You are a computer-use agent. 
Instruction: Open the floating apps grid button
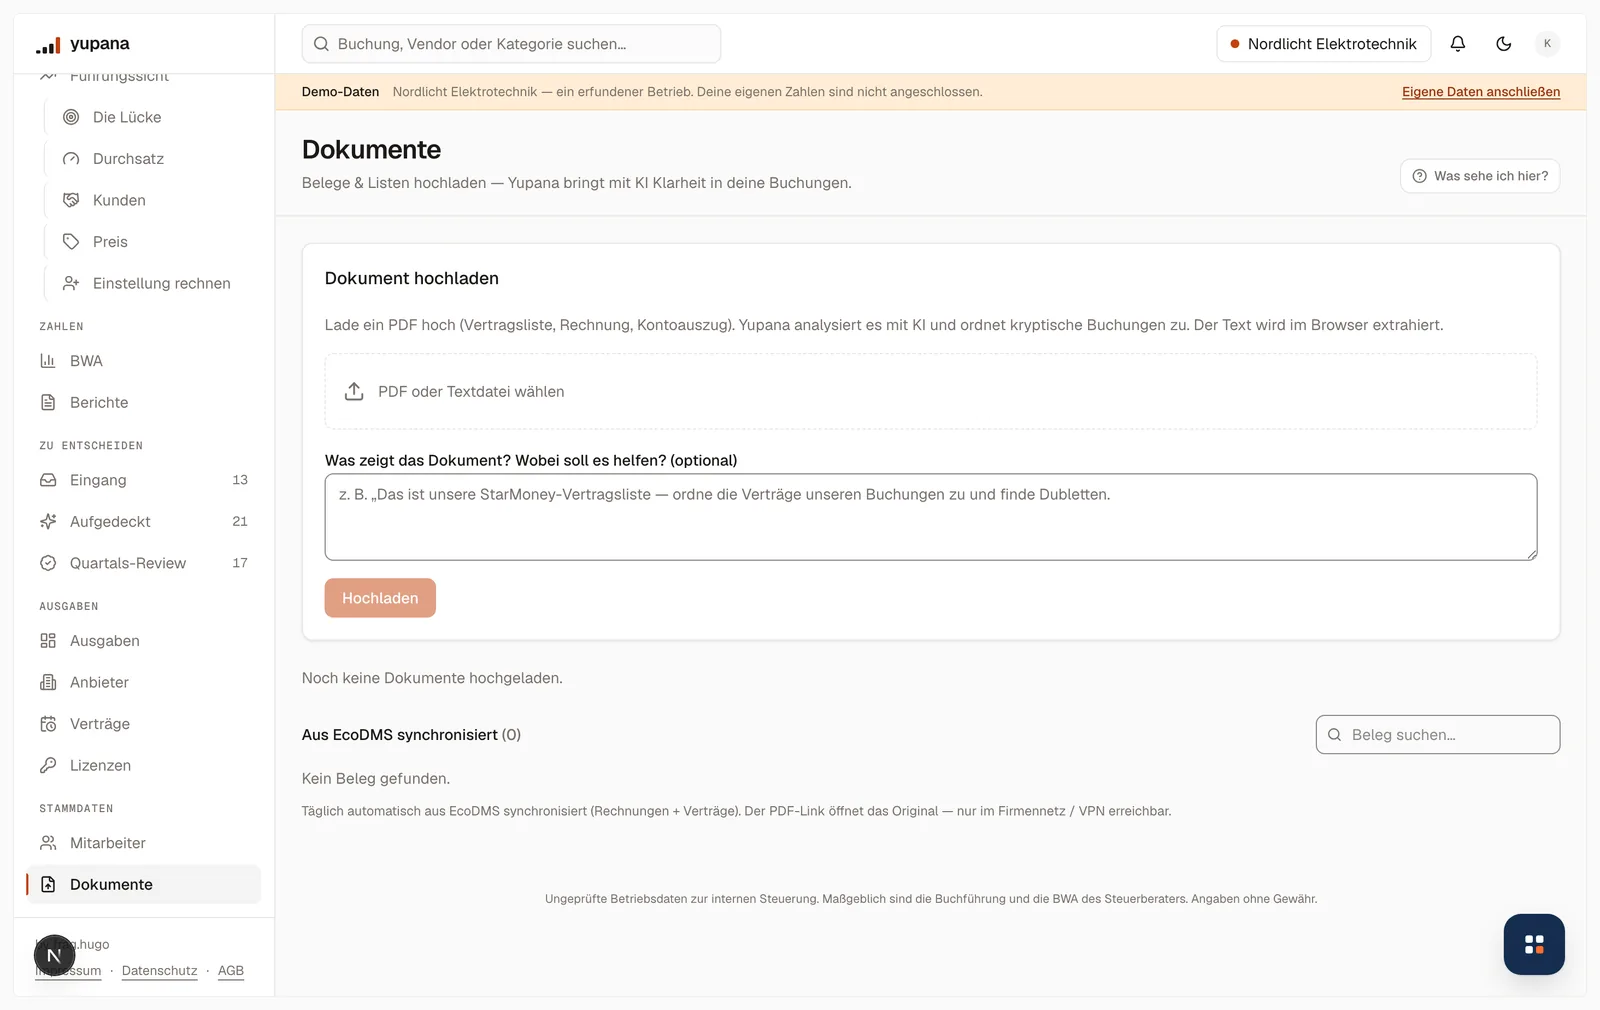pos(1534,944)
